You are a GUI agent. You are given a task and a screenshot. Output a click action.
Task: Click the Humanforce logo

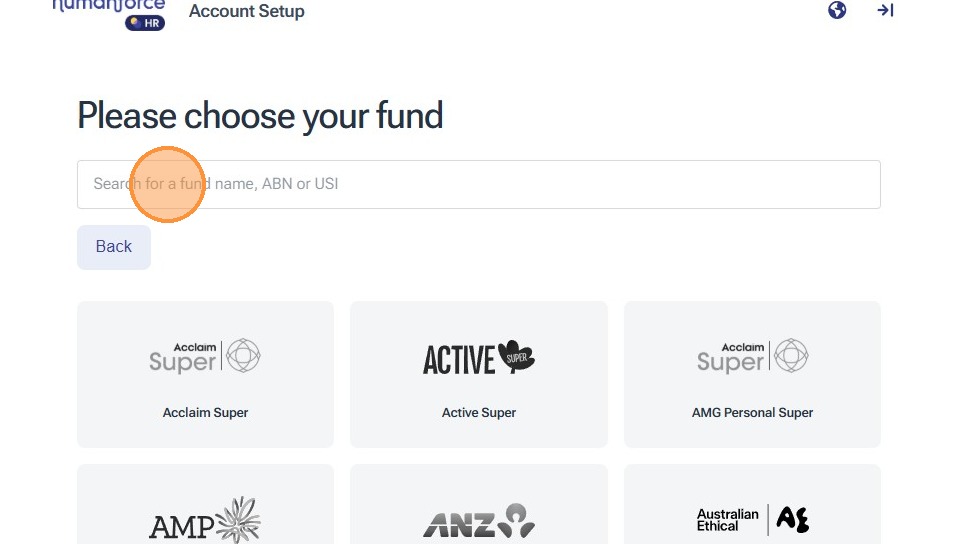(108, 6)
